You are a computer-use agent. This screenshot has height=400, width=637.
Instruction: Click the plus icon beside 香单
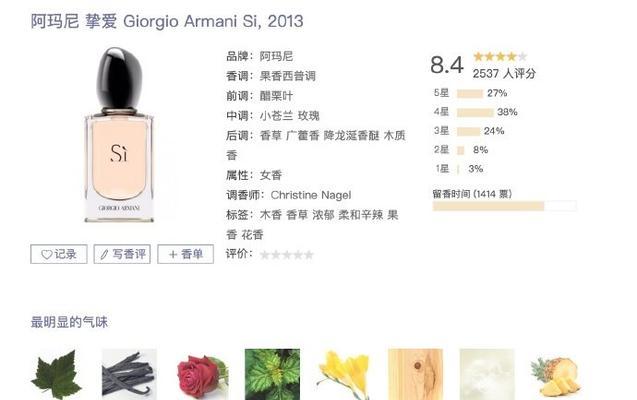pos(173,255)
